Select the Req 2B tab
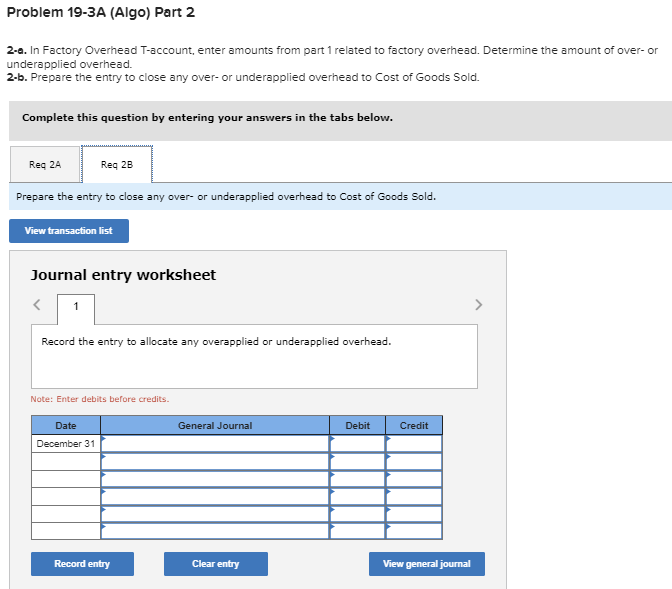 [x=117, y=165]
